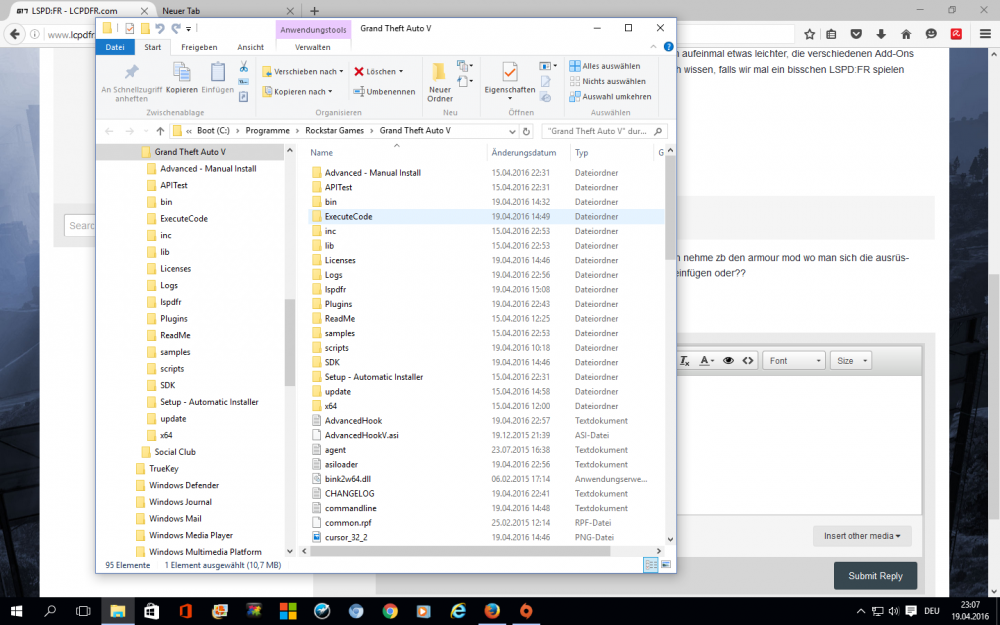The width and height of the screenshot is (1000, 625).
Task: Click the remove formatting Tx icon
Action: [684, 360]
